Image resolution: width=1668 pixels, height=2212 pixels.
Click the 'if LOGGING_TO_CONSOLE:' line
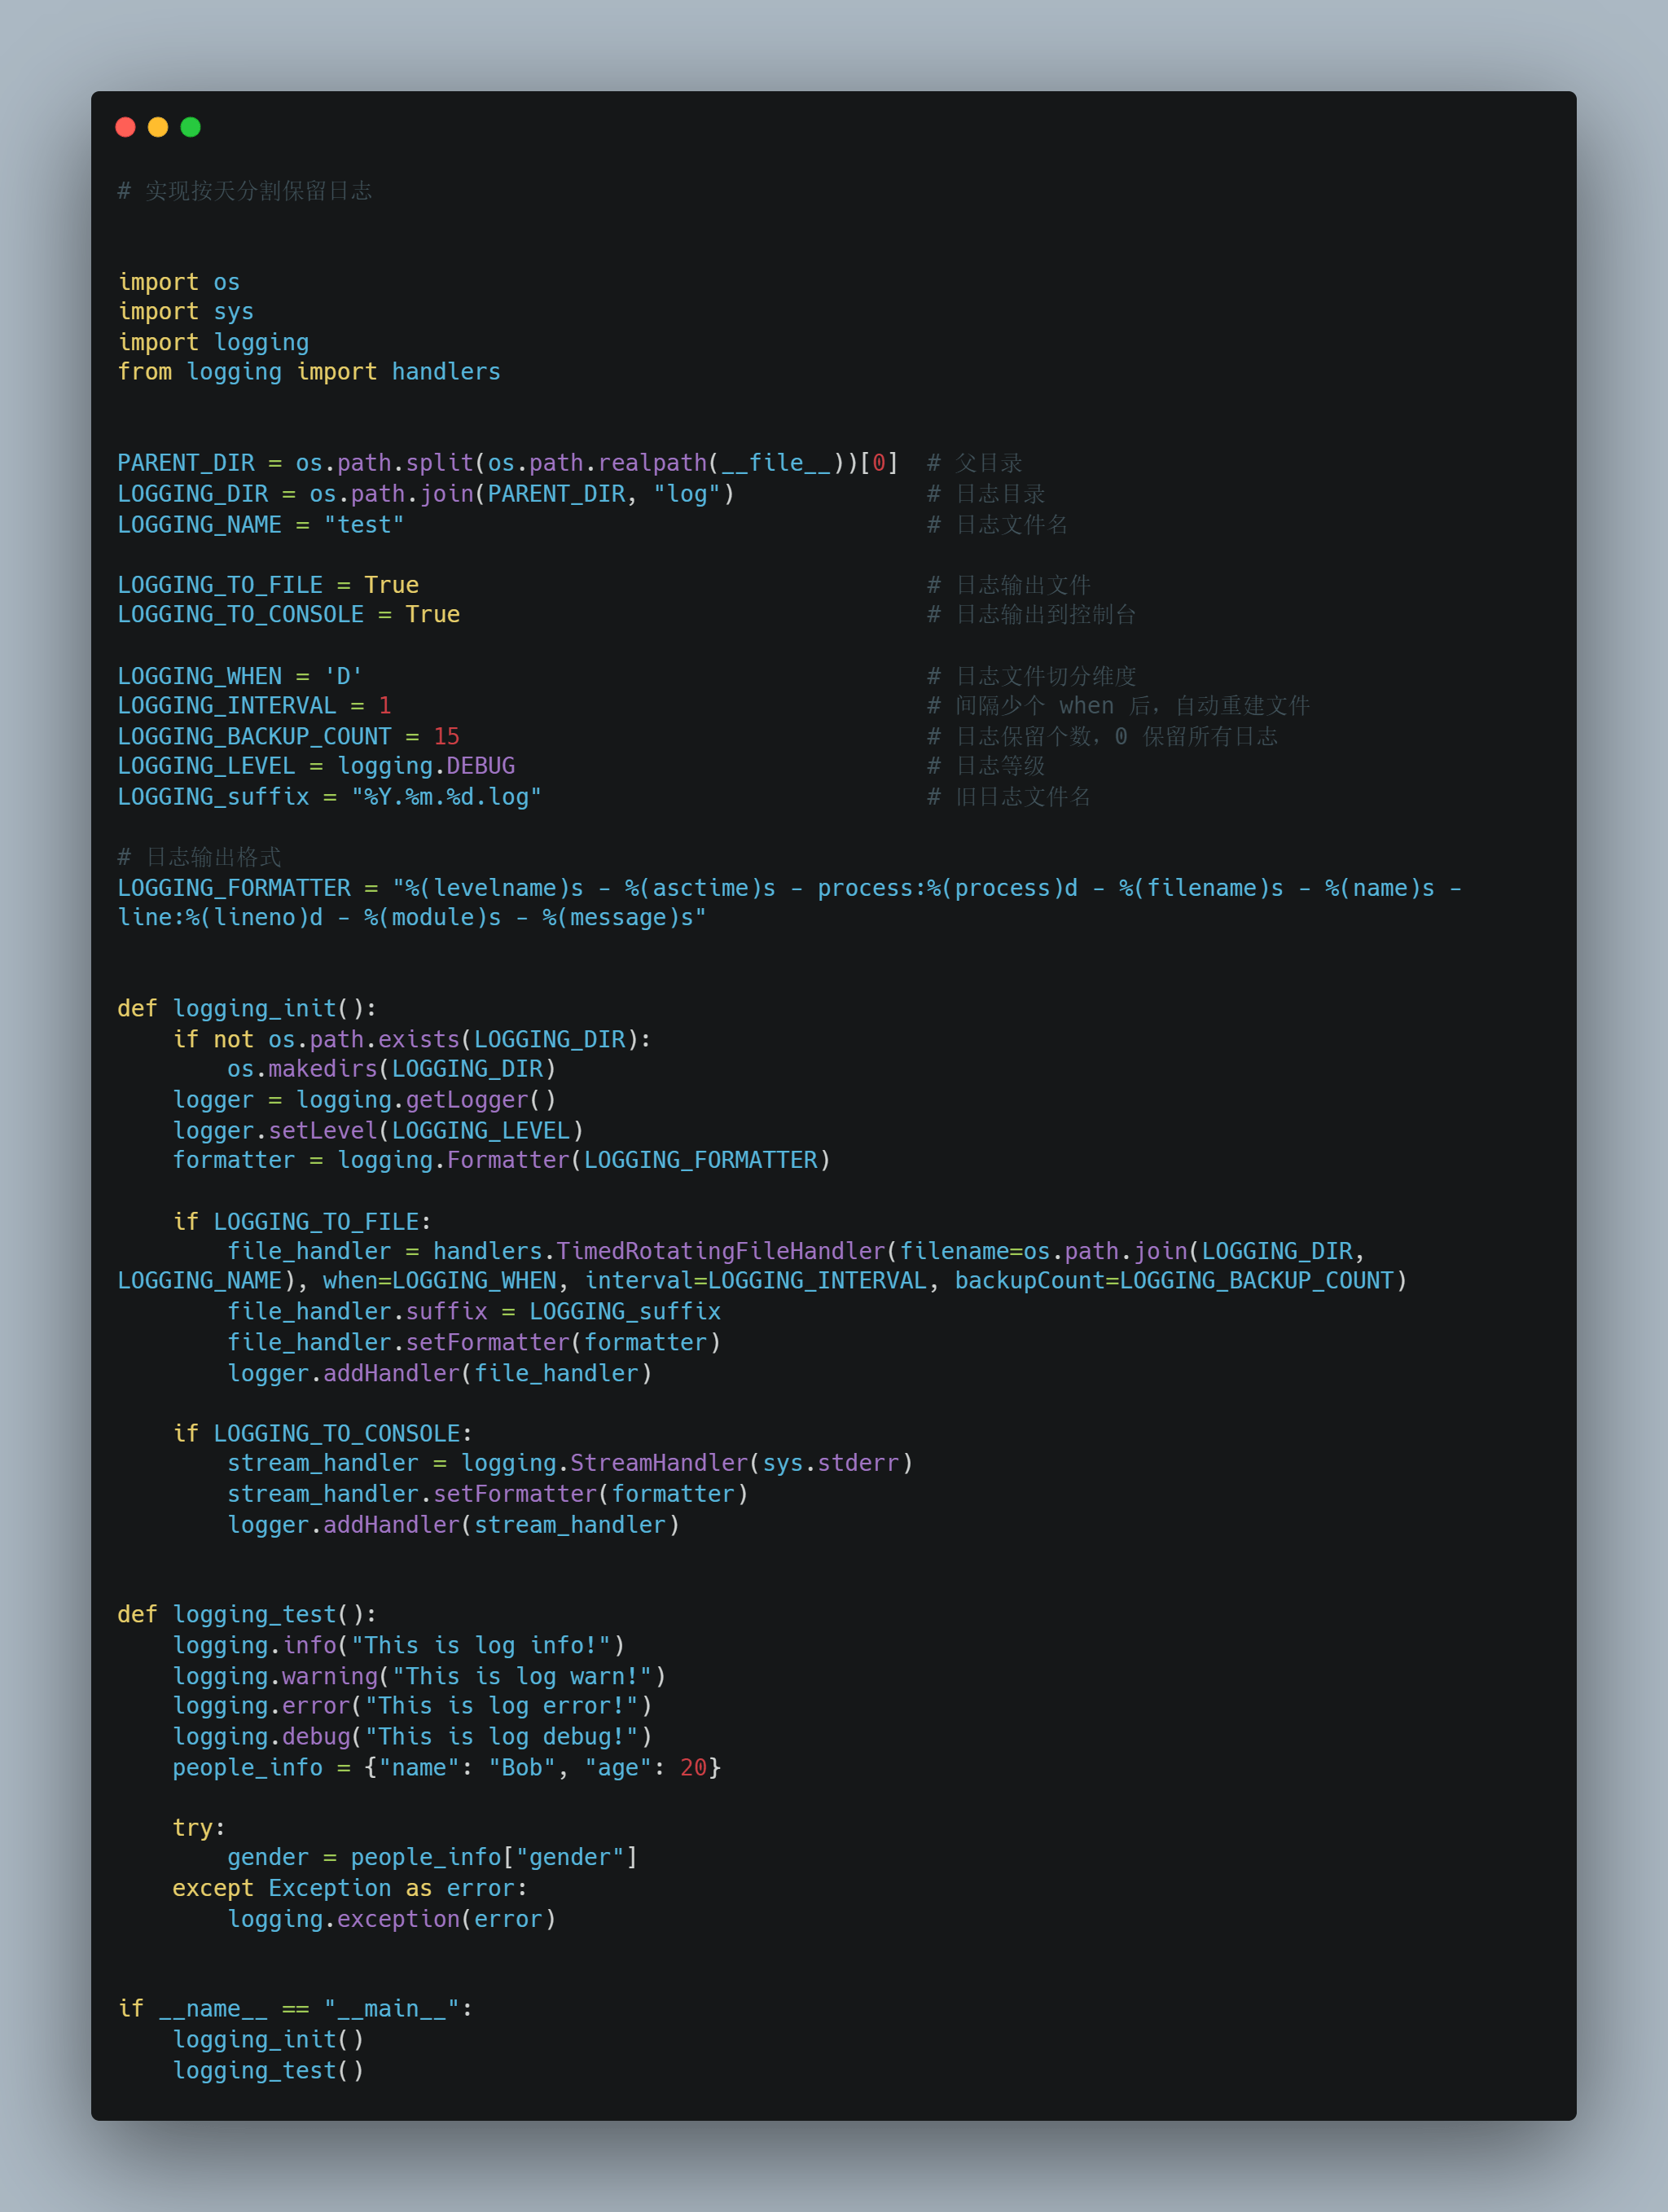point(322,1433)
